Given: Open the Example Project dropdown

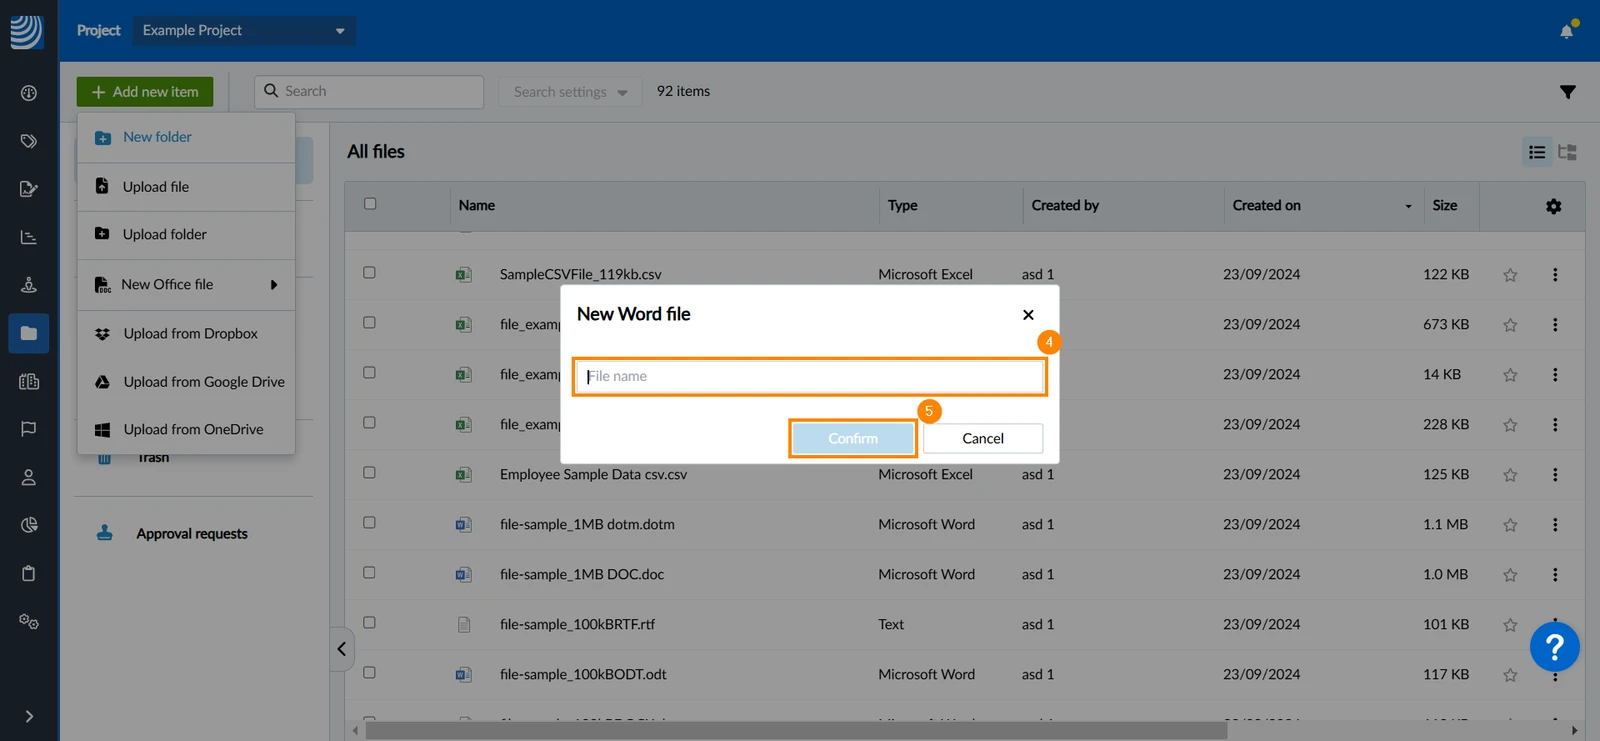Looking at the screenshot, I should click(x=244, y=31).
